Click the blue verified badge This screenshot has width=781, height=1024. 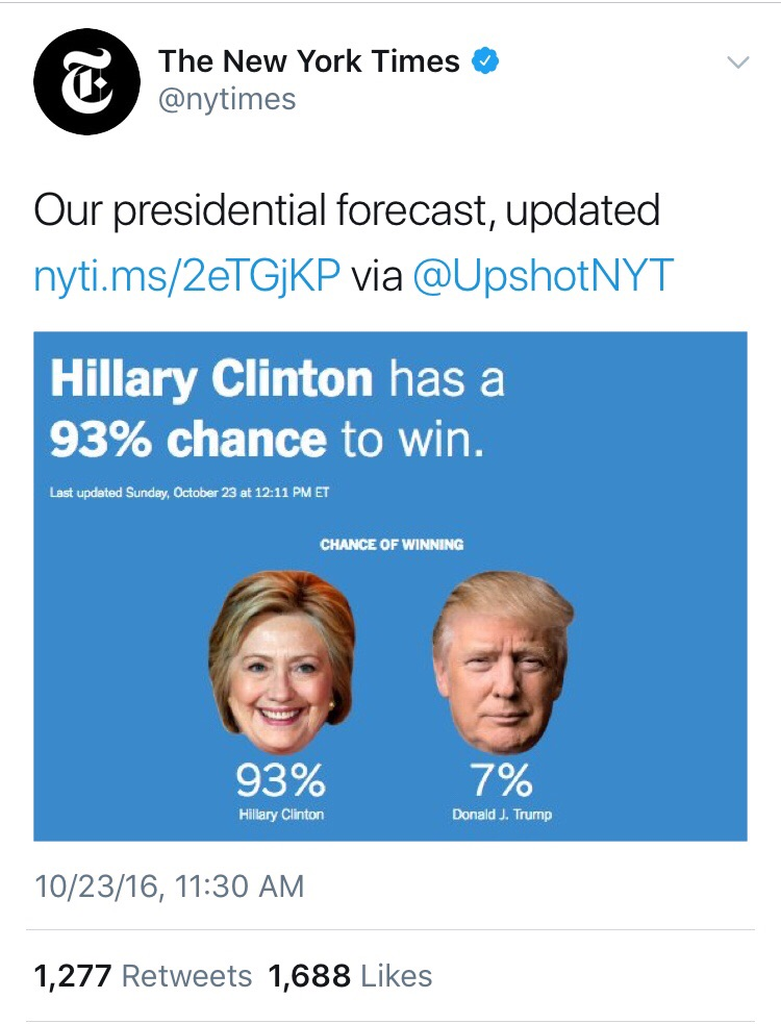tap(485, 62)
